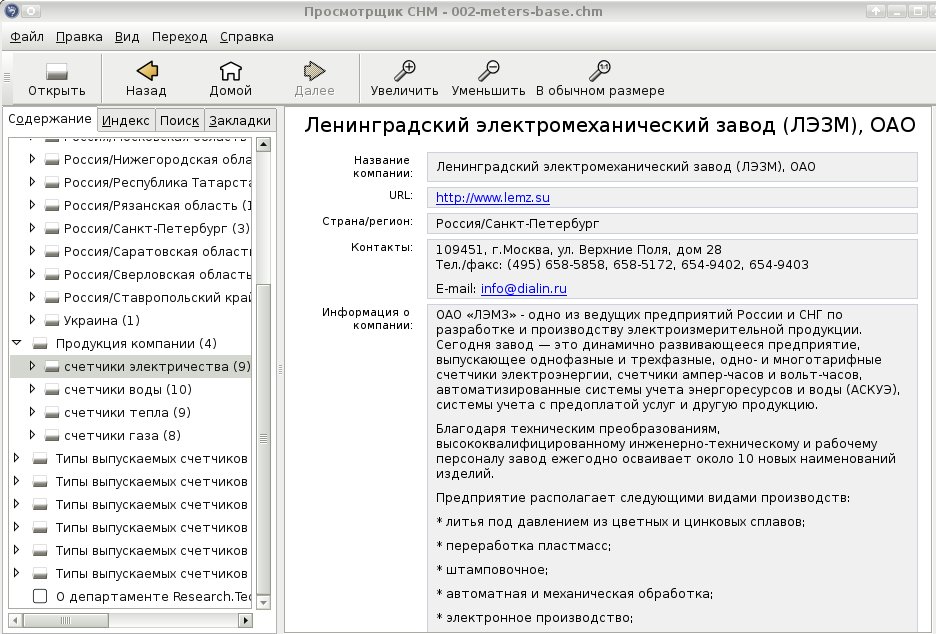Expand Россия/Ставропольский край node
This screenshot has width=936, height=634.
pos(32,297)
